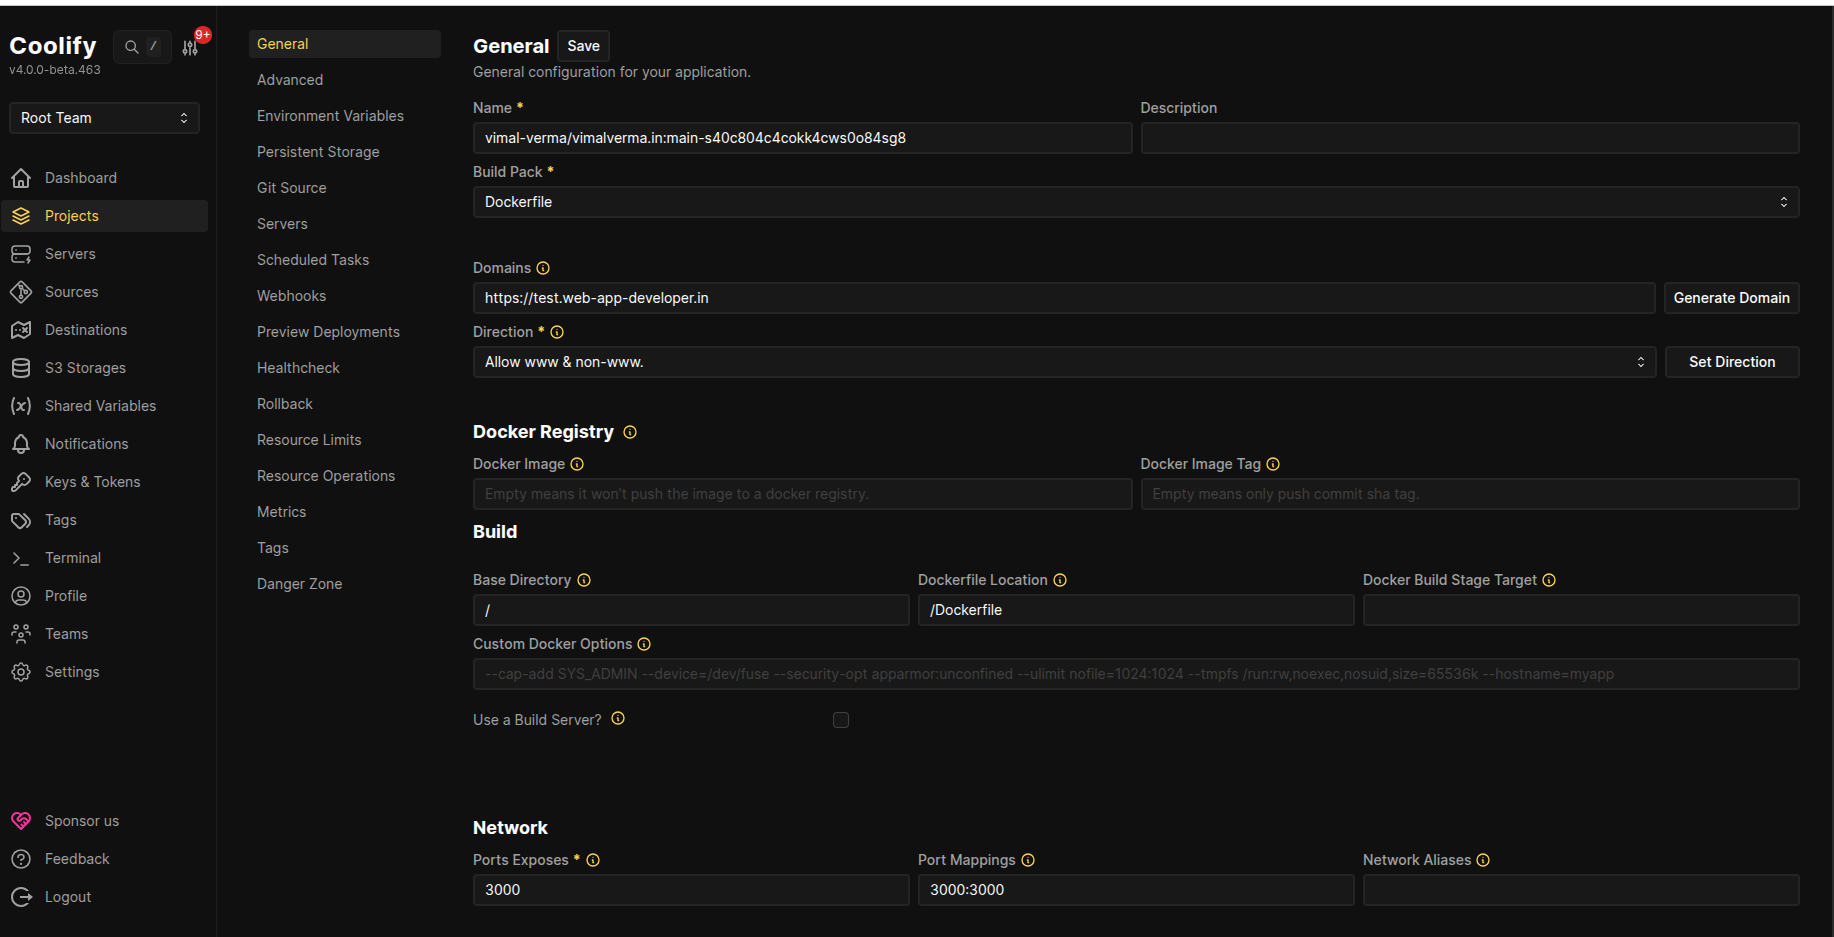Click the Notifications bell icon
The width and height of the screenshot is (1834, 937).
(22, 443)
